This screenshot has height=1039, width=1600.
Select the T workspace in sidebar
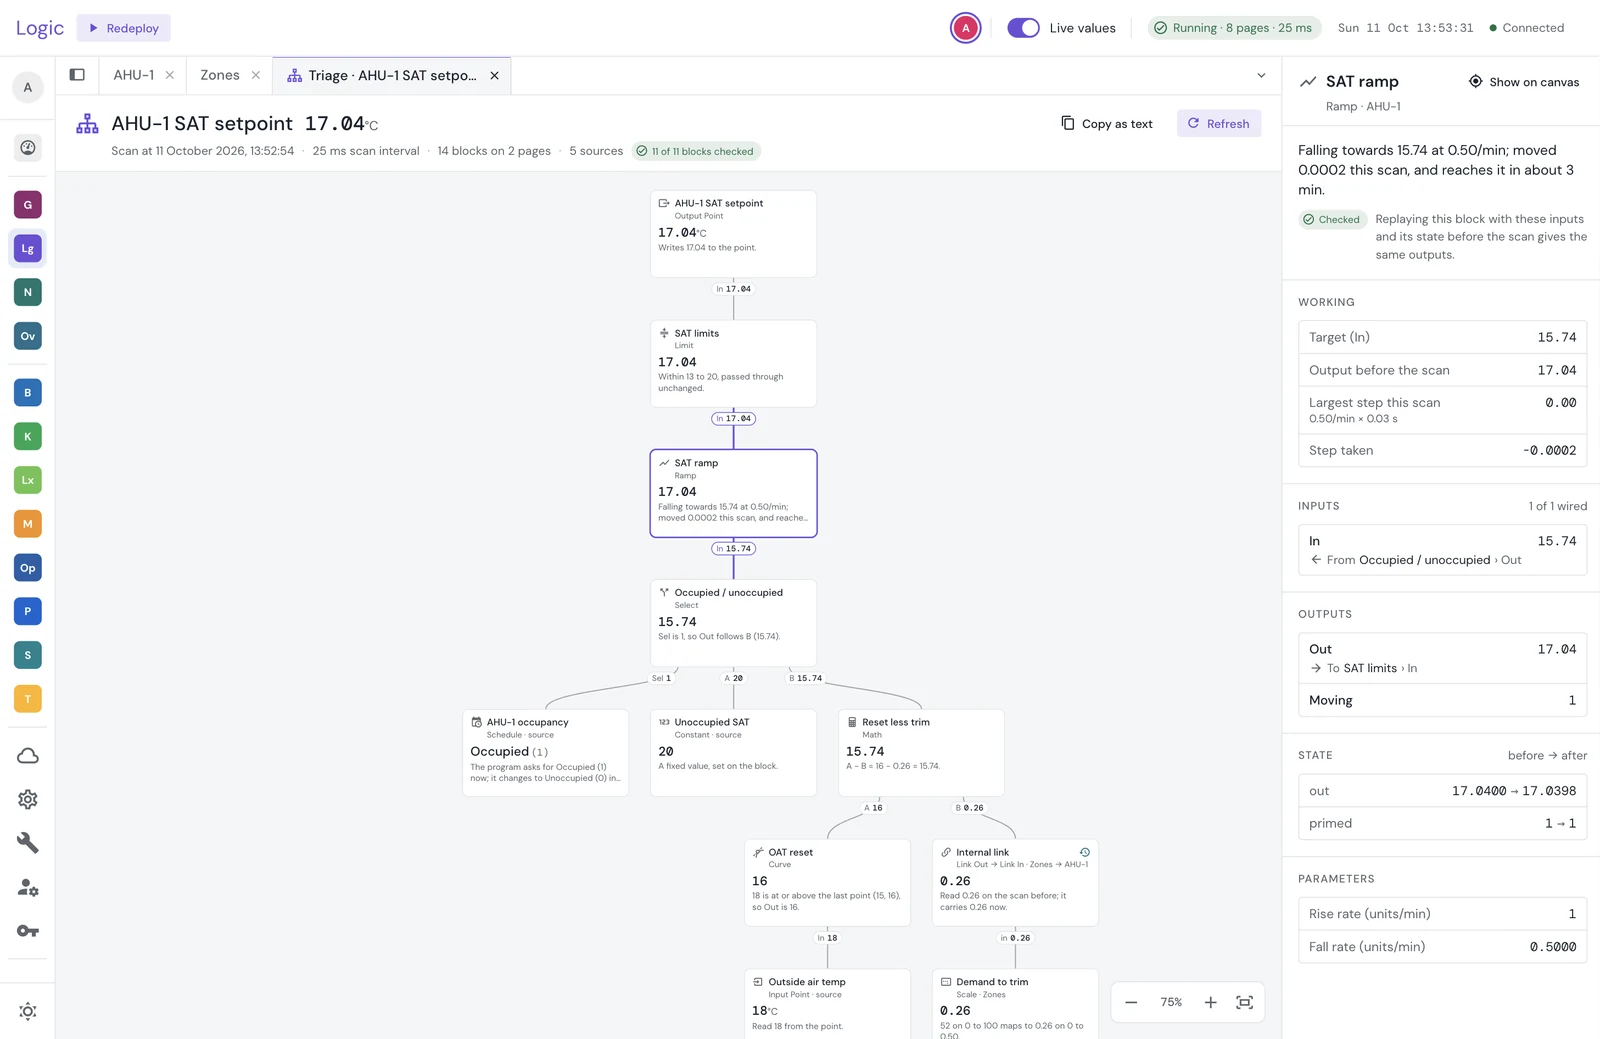28,699
